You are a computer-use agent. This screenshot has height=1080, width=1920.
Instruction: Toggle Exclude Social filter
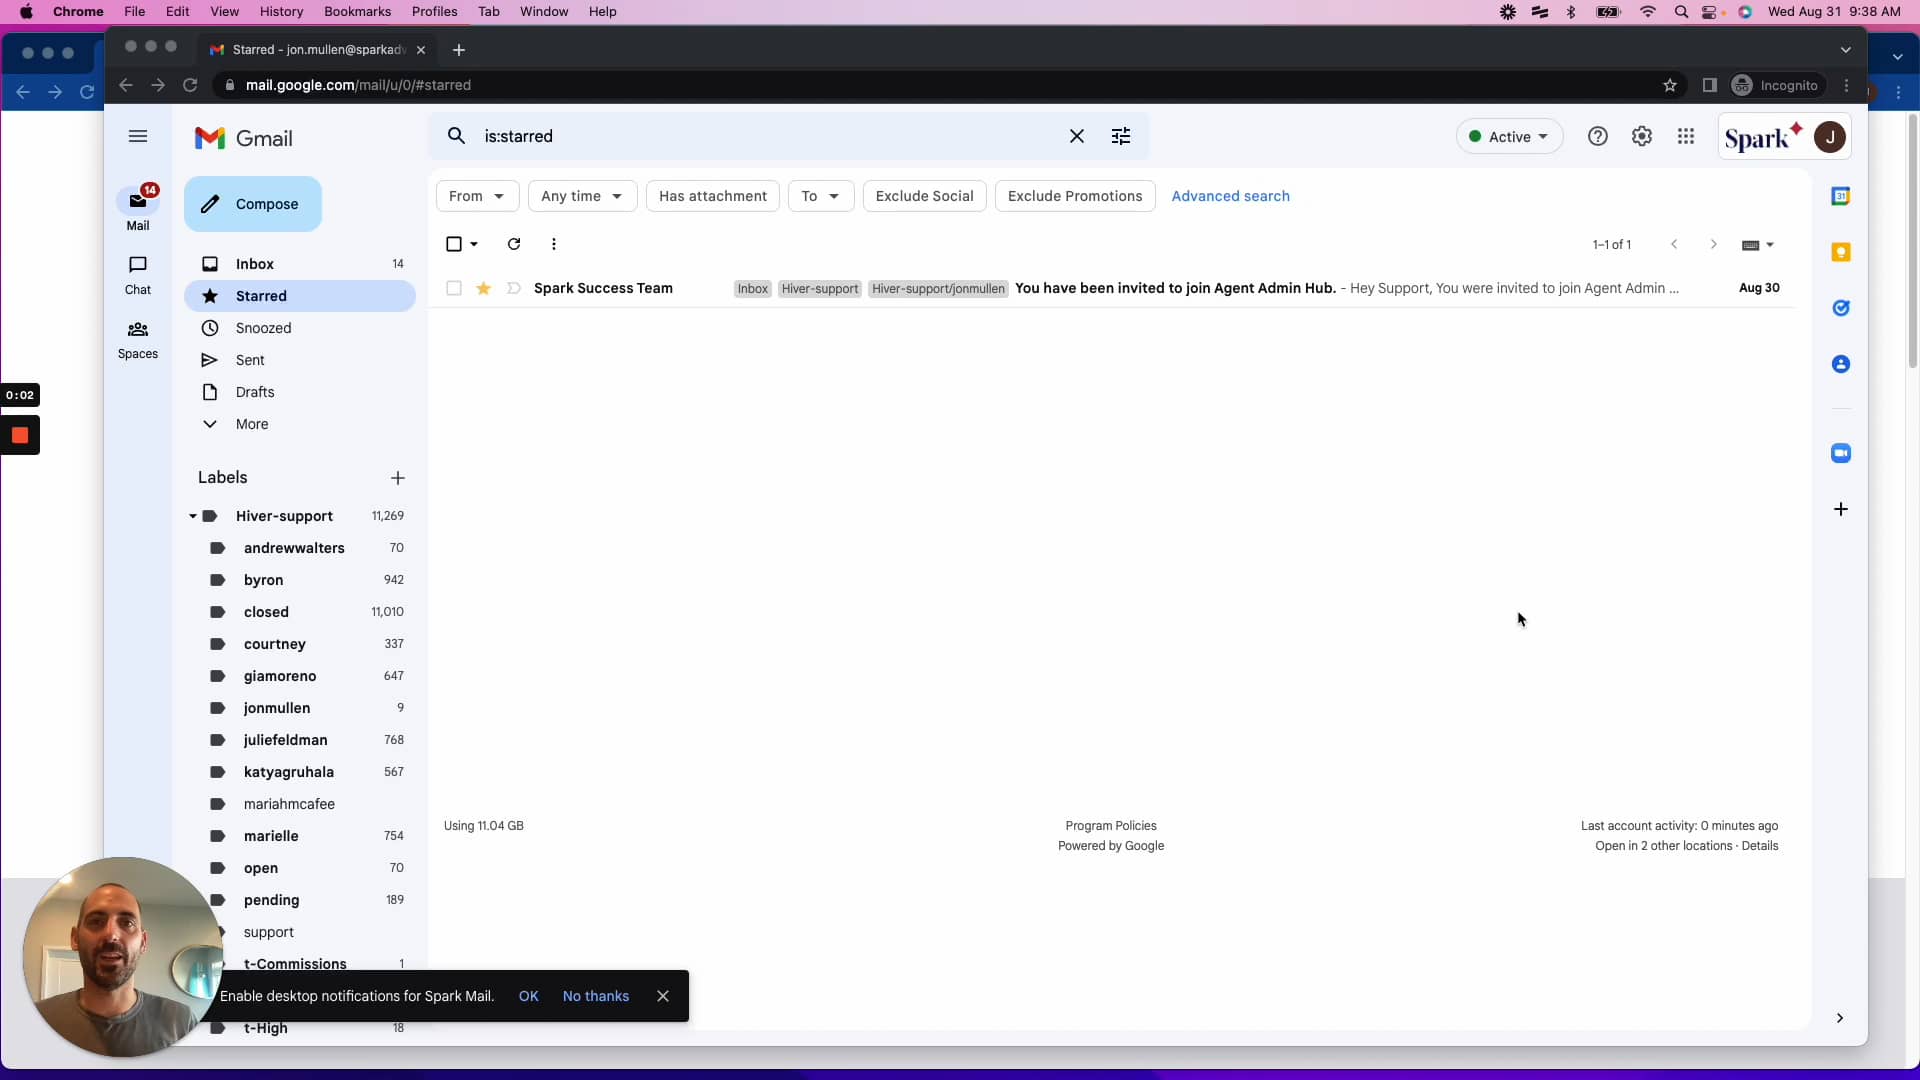pos(924,196)
